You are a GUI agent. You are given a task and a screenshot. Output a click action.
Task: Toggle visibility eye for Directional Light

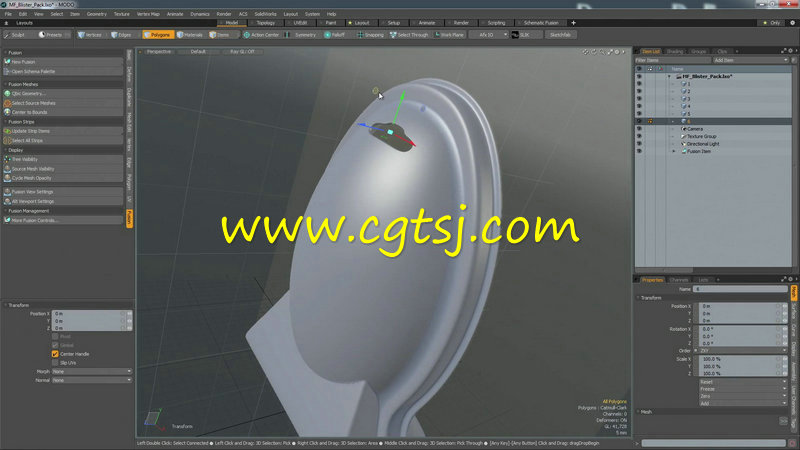click(639, 144)
